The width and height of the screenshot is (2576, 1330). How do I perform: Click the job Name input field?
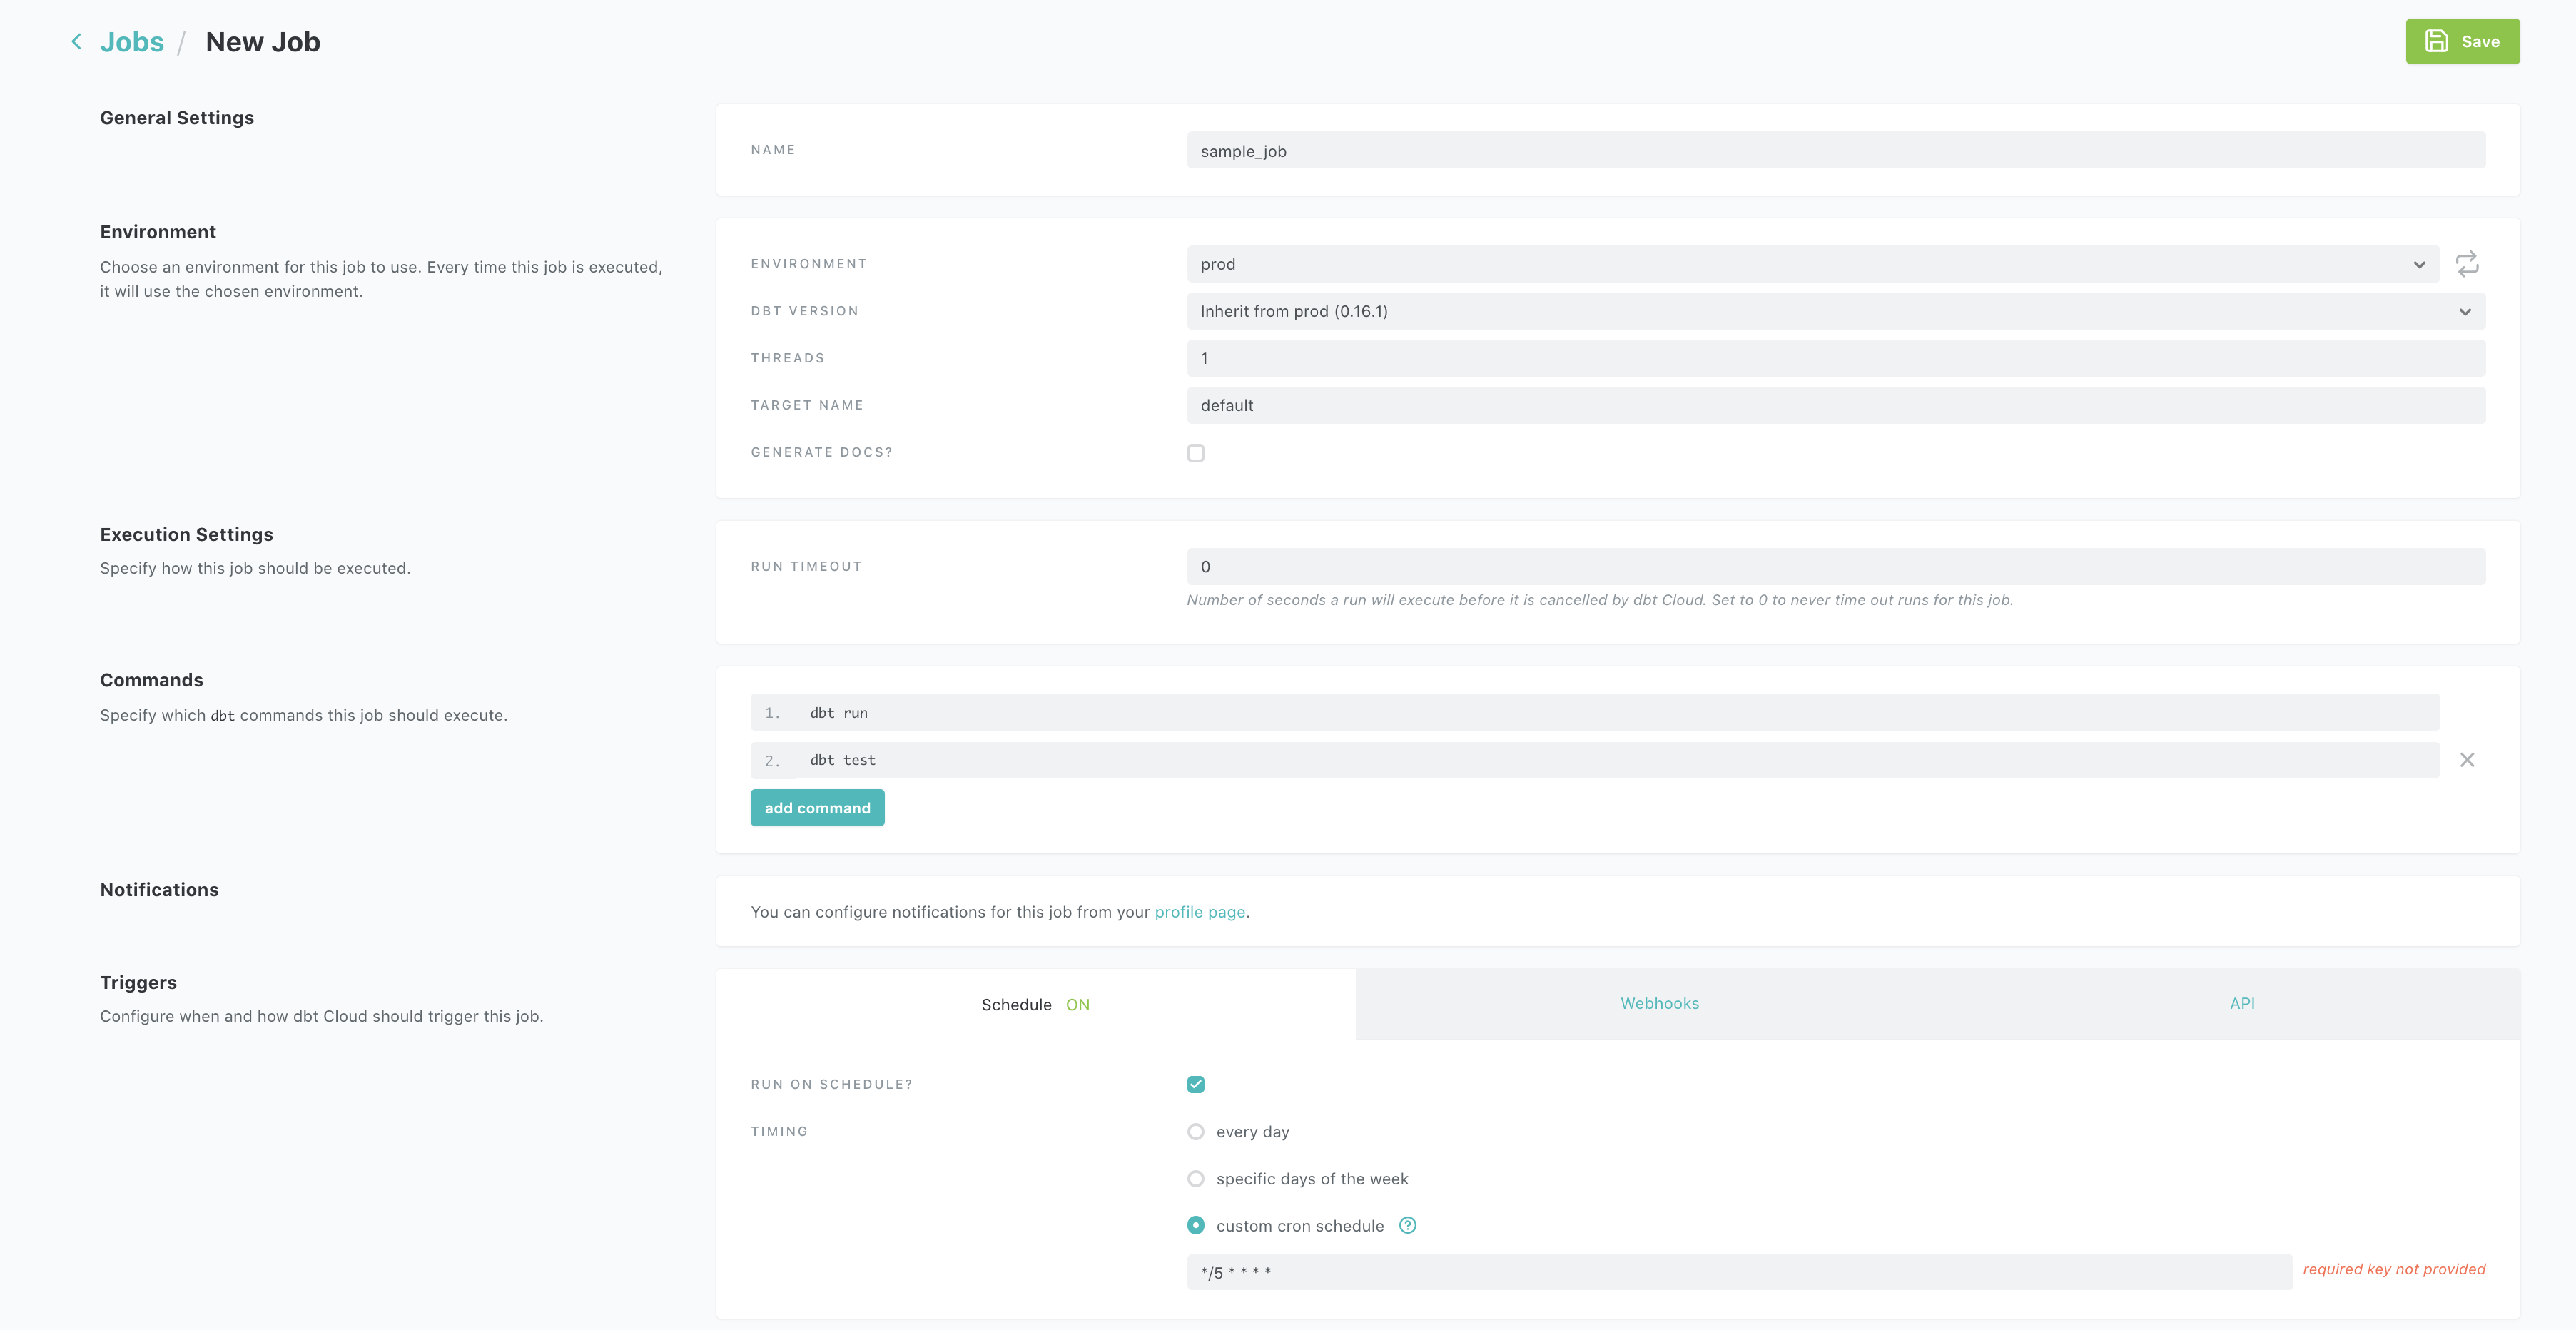[x=1834, y=151]
